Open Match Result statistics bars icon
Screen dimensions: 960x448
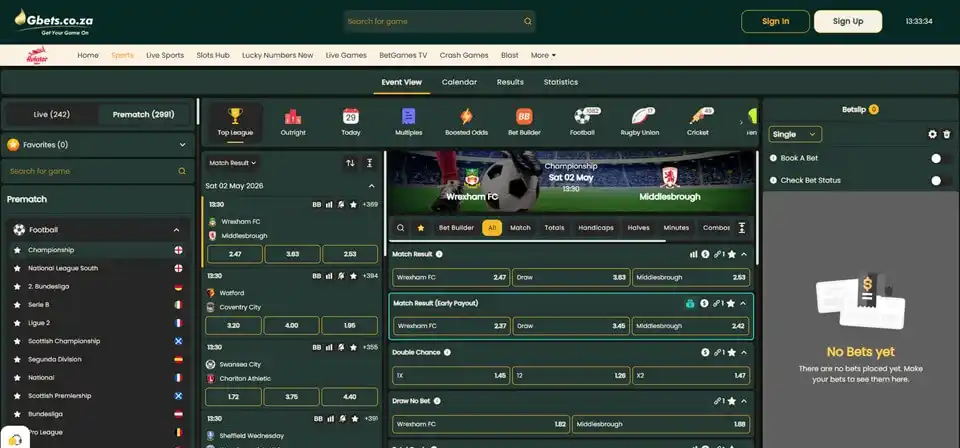[x=694, y=254]
